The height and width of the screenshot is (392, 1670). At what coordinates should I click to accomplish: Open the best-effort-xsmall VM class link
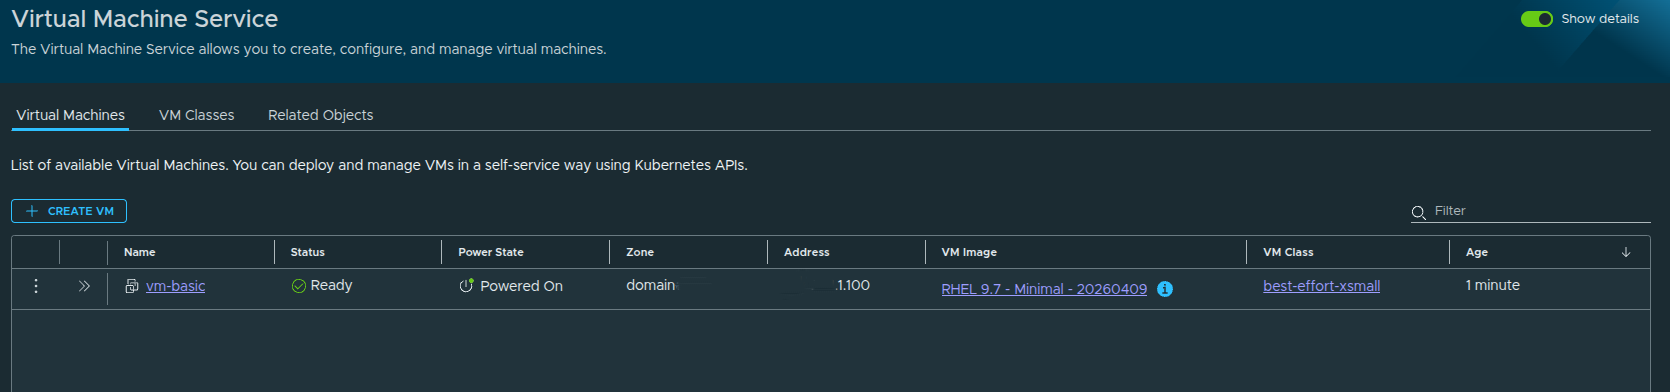pos(1321,286)
